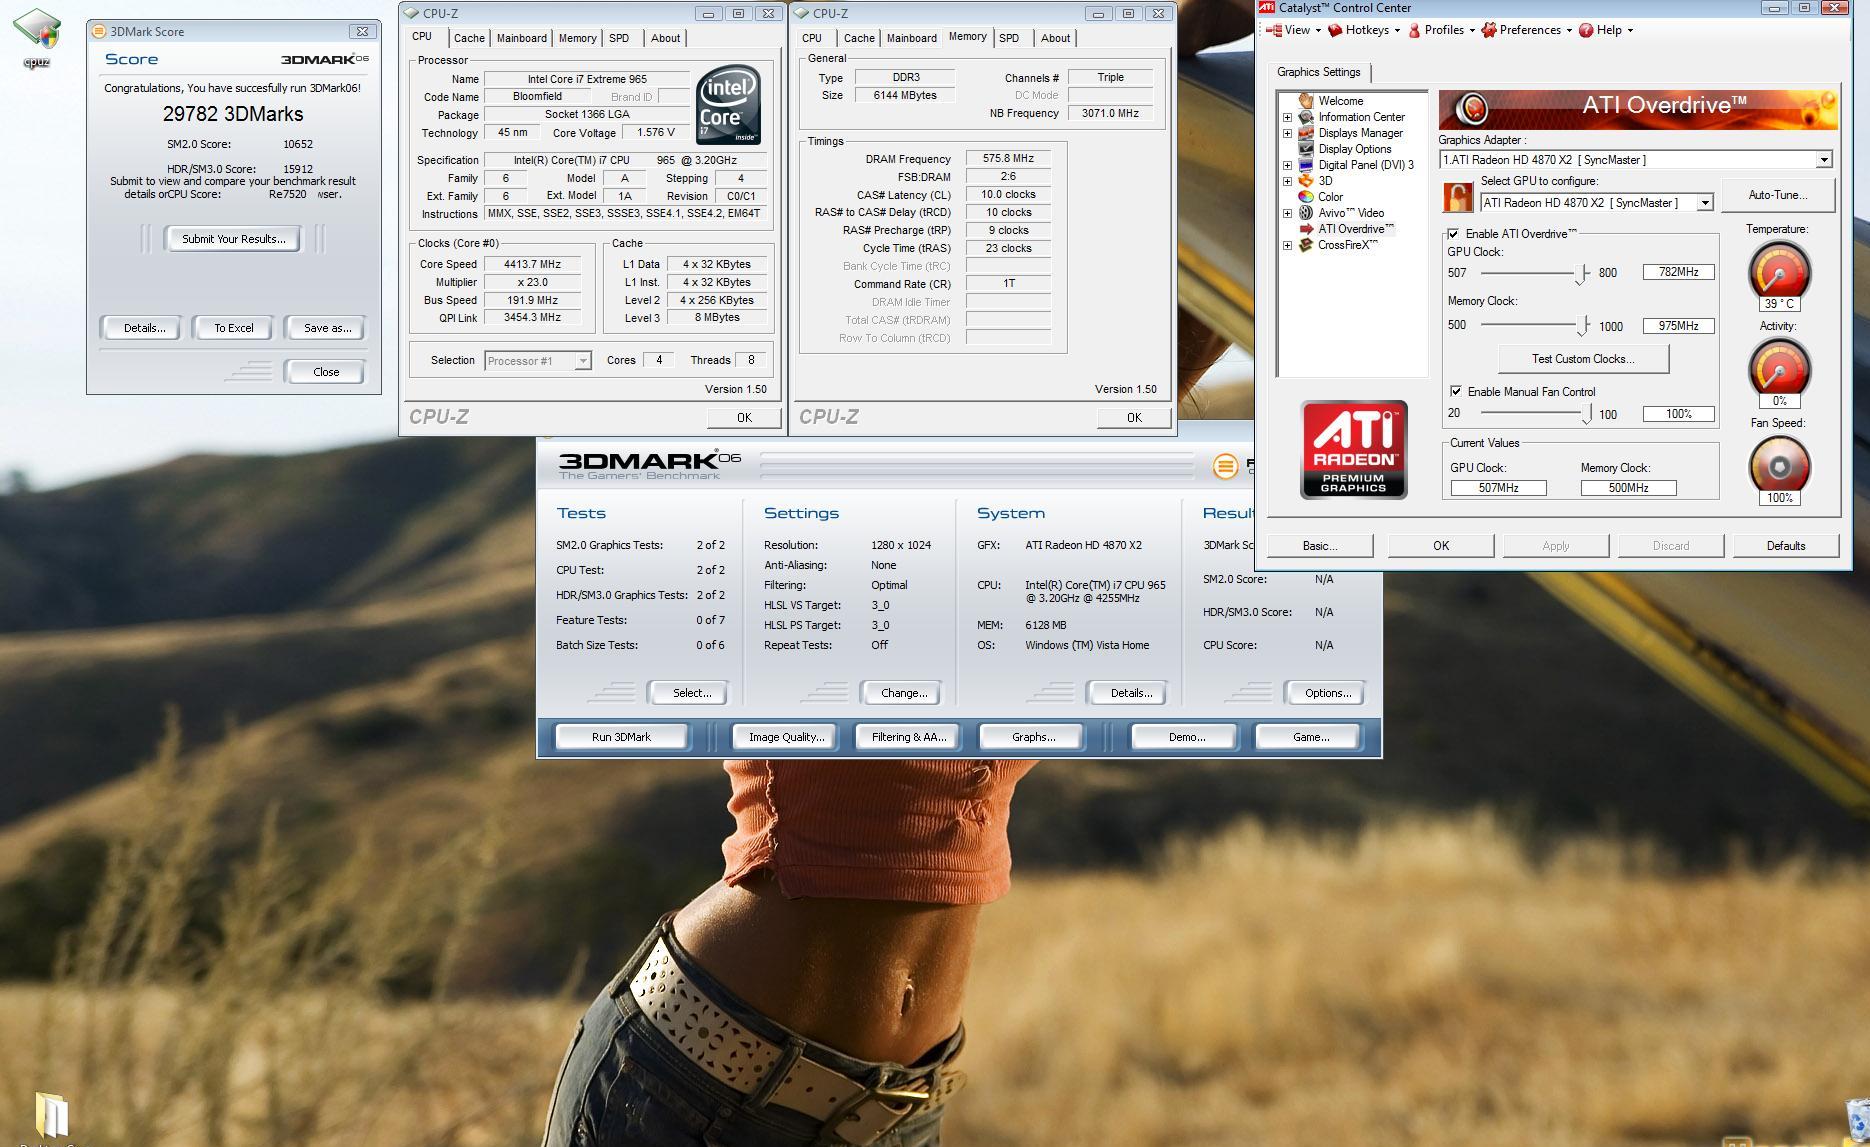The image size is (1870, 1147).
Task: Click the fan speed 100% value field
Action: click(1678, 414)
